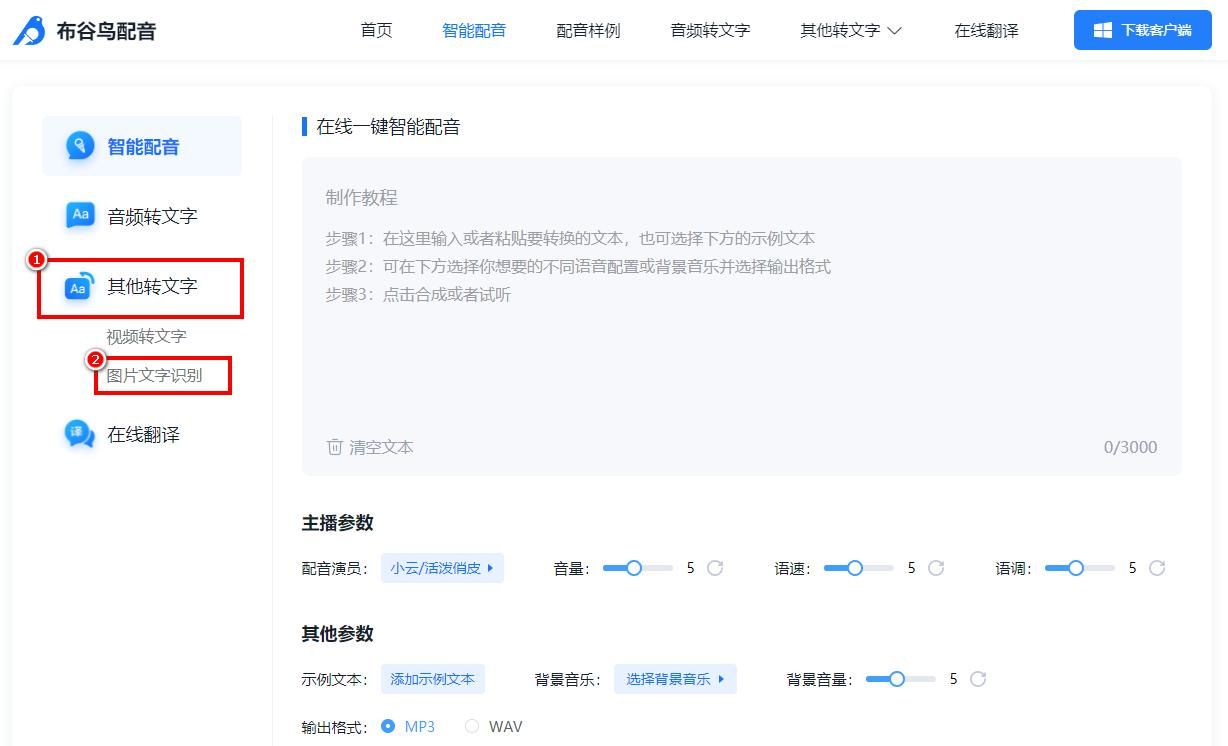
Task: Expand the 其他转文字 top navigation dropdown
Action: (x=851, y=30)
